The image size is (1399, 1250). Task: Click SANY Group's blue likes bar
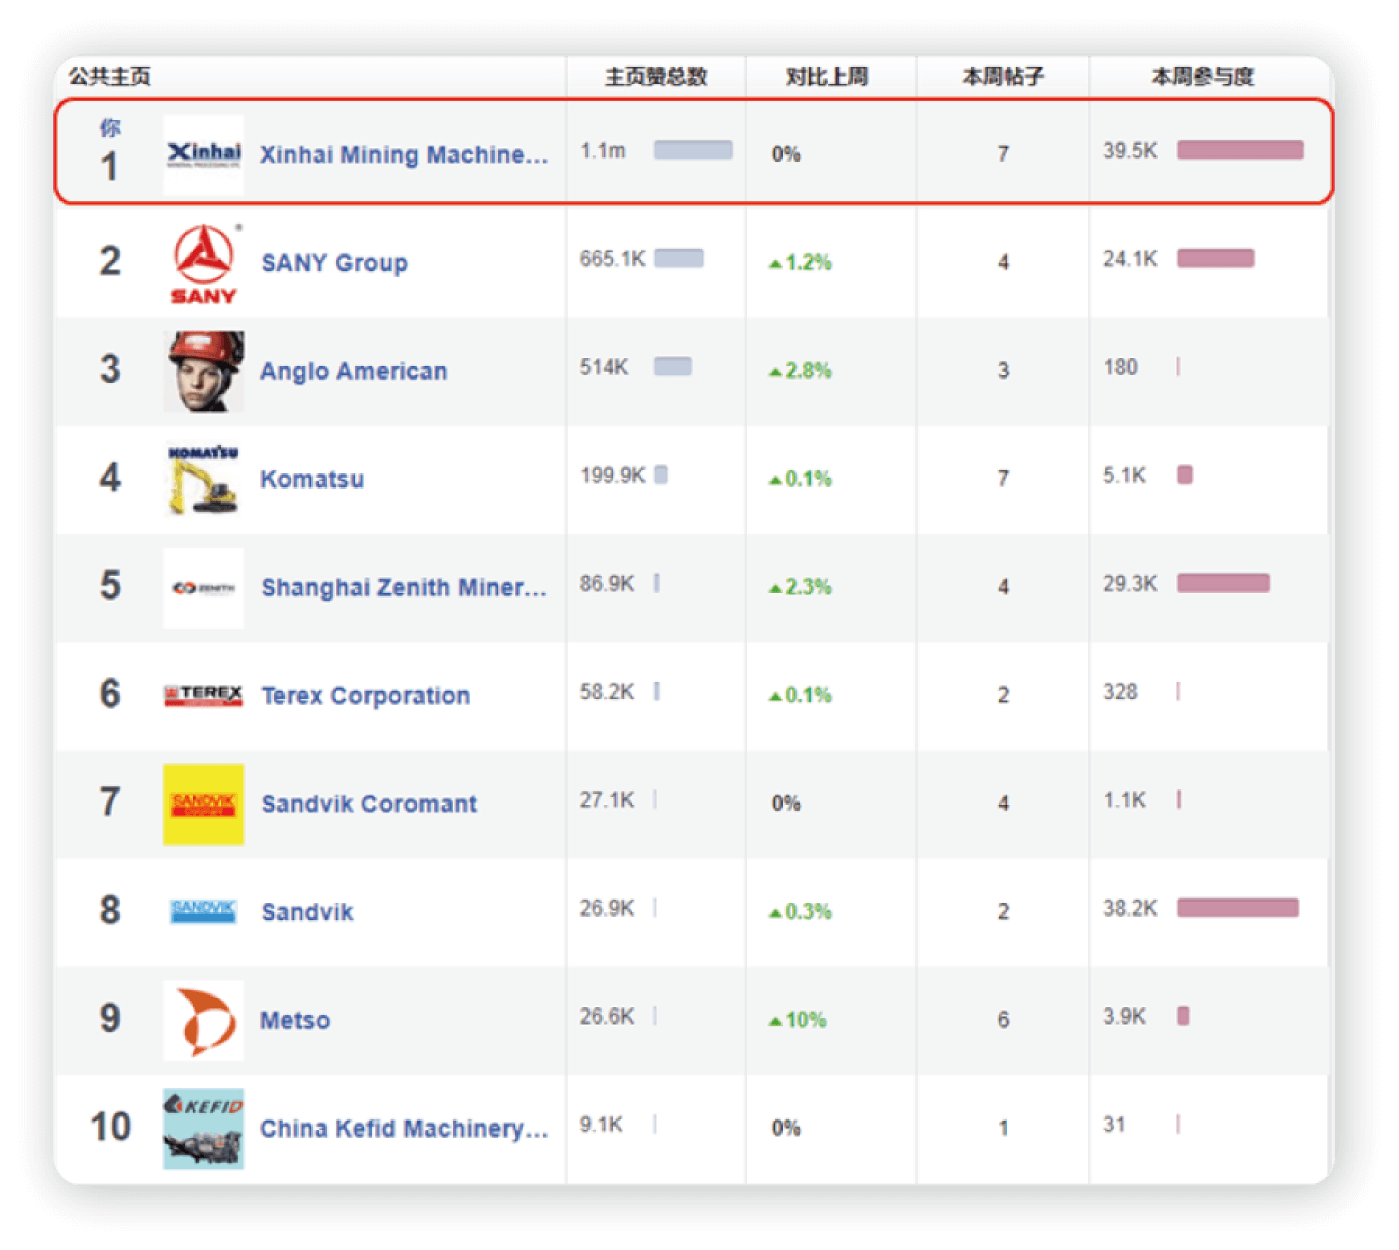679,258
